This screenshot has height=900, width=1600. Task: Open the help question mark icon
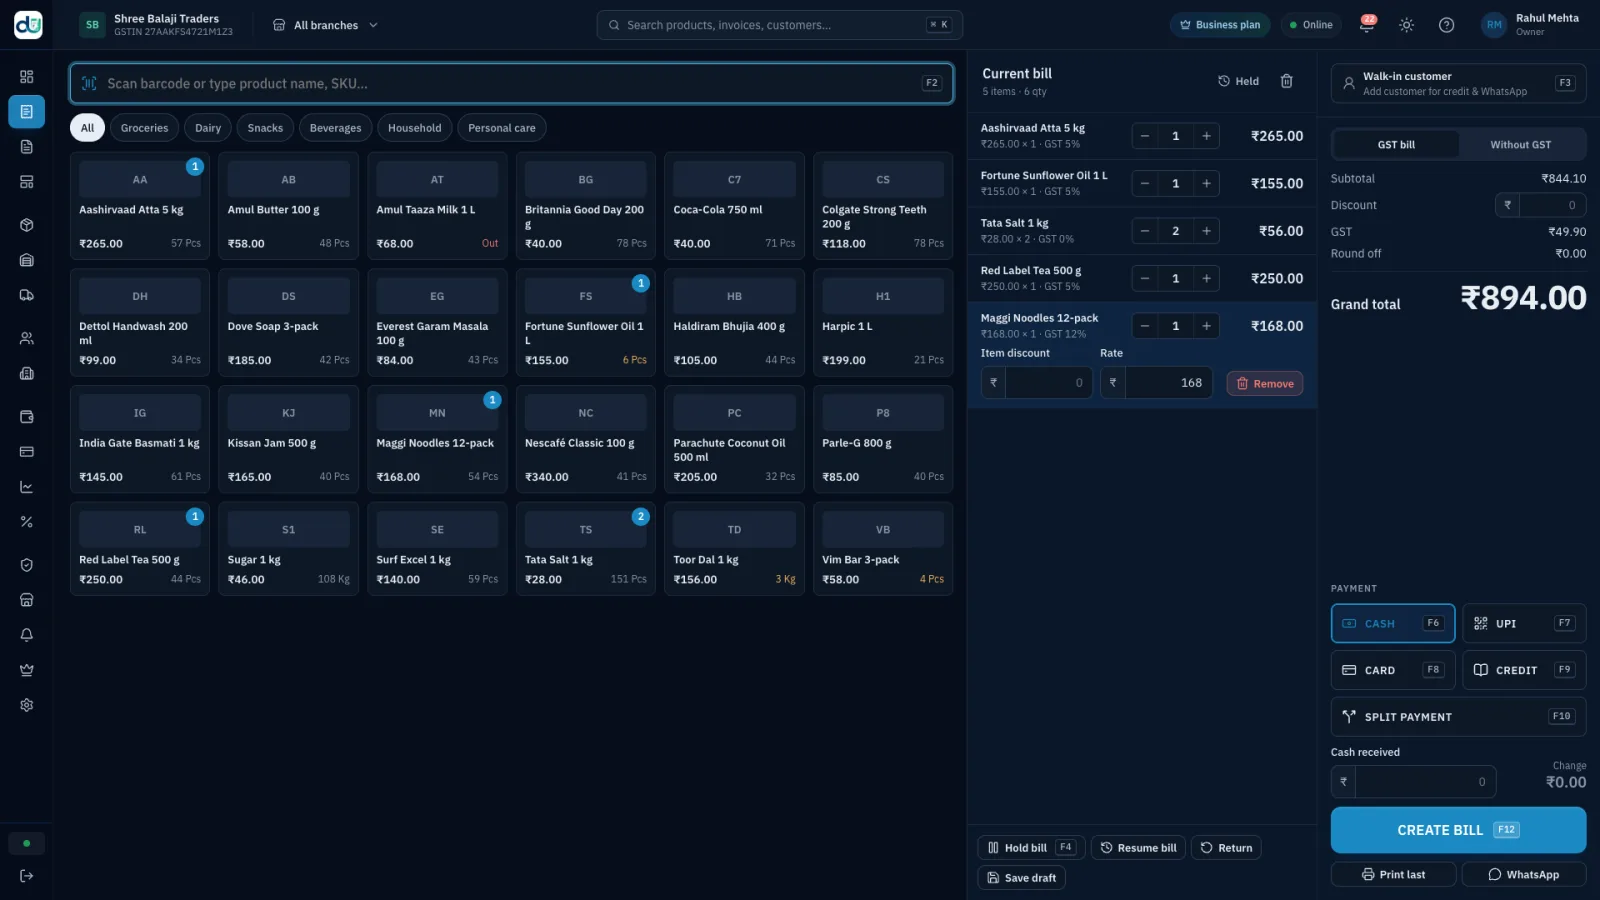point(1446,25)
